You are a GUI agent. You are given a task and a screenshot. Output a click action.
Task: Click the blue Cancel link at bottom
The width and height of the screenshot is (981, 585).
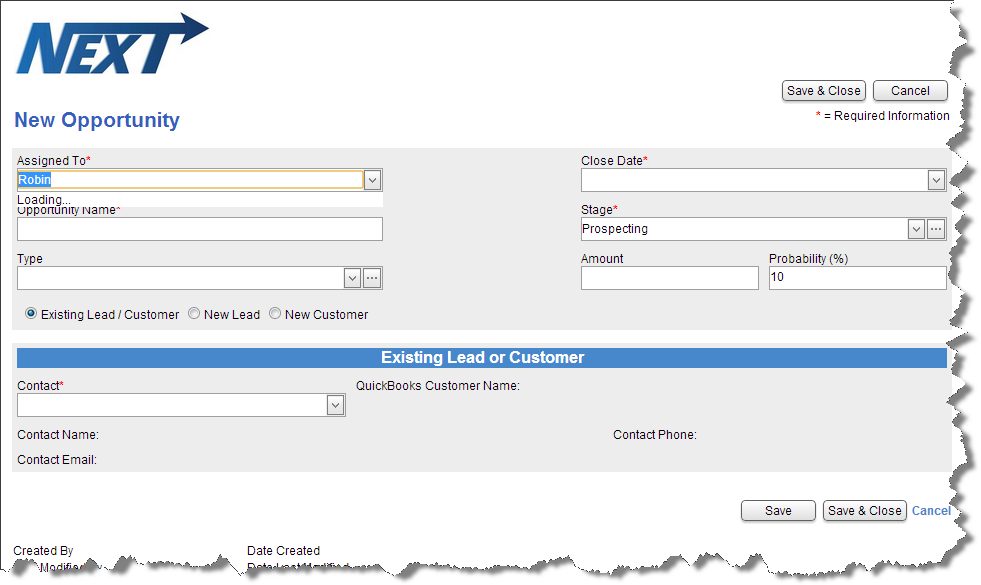931,511
